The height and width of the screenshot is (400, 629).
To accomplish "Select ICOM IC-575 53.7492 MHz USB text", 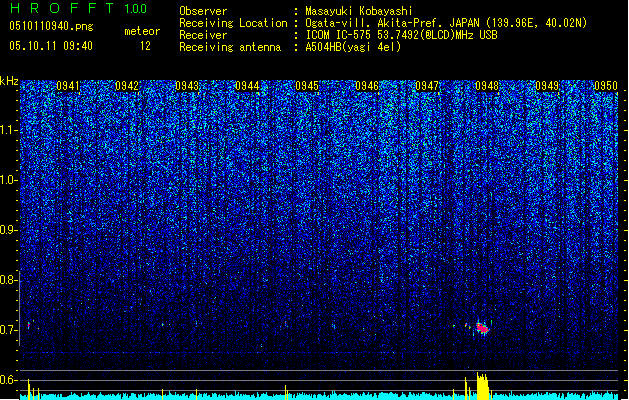I will point(401,35).
